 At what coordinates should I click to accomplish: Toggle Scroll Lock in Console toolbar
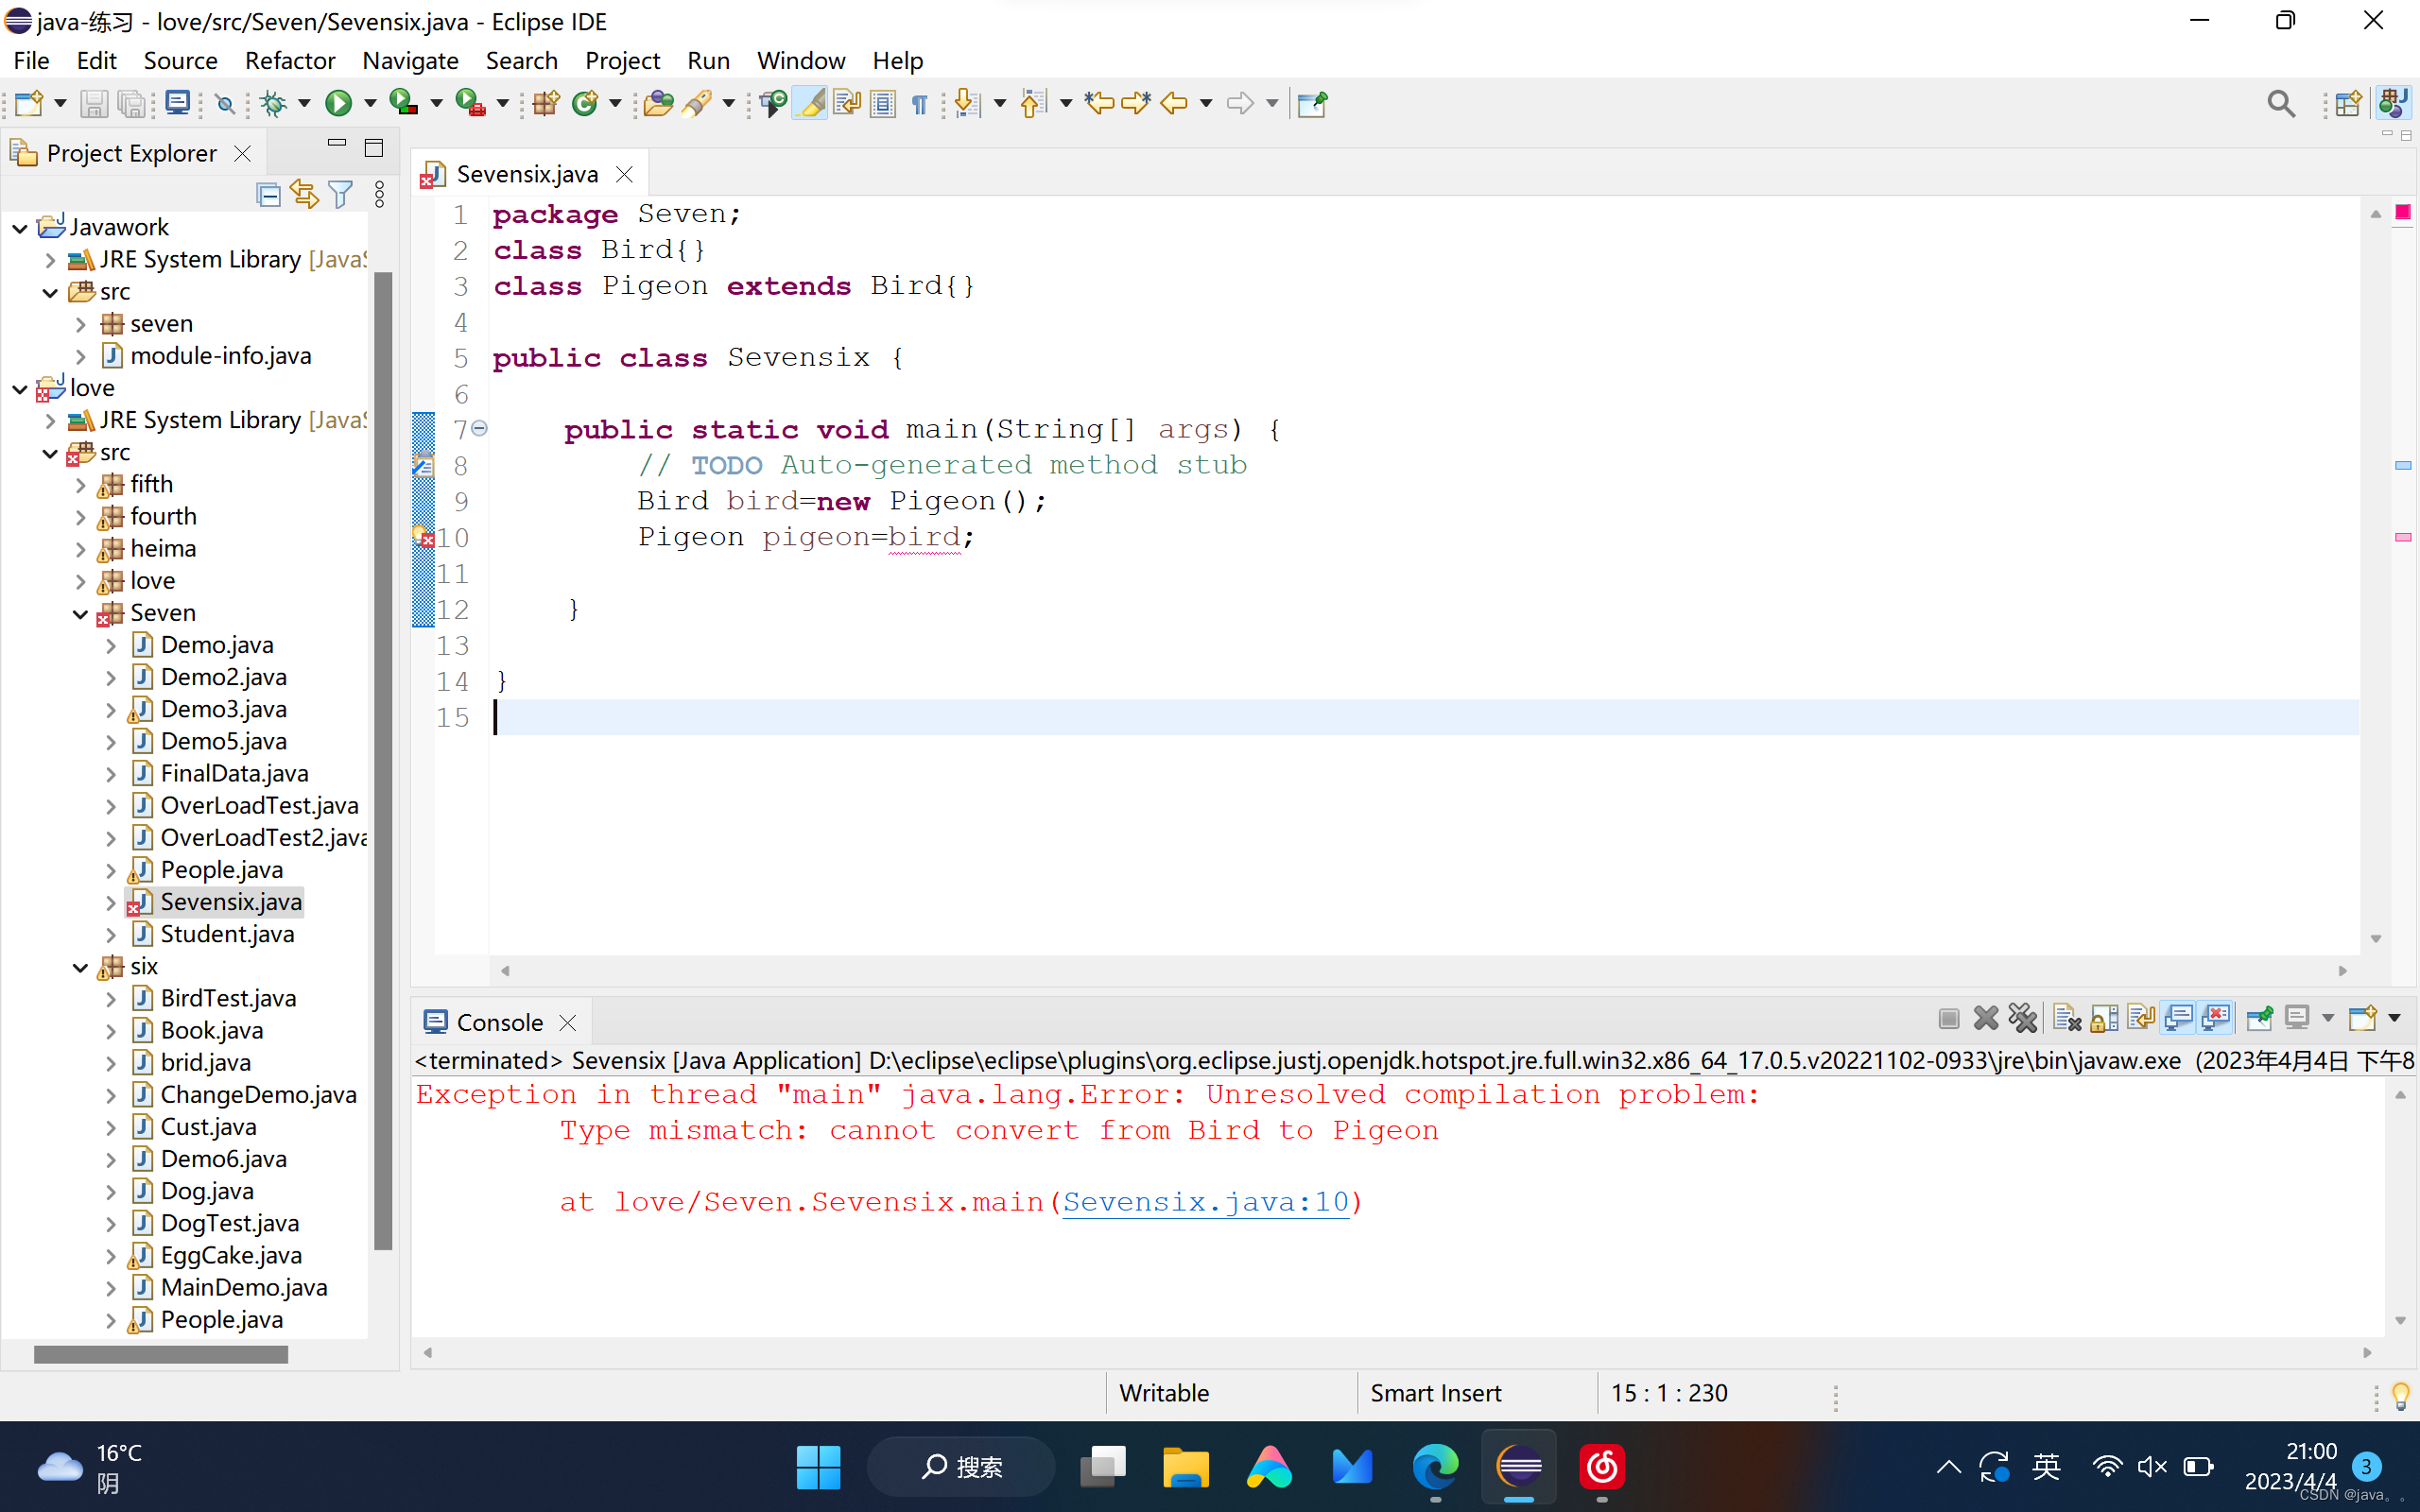(x=2104, y=1019)
